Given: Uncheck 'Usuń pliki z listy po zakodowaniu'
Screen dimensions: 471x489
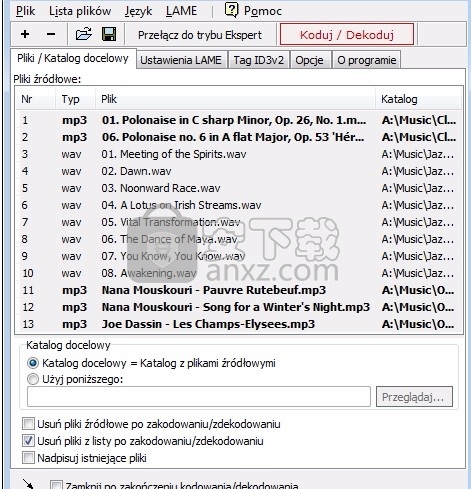Looking at the screenshot, I should [28, 441].
